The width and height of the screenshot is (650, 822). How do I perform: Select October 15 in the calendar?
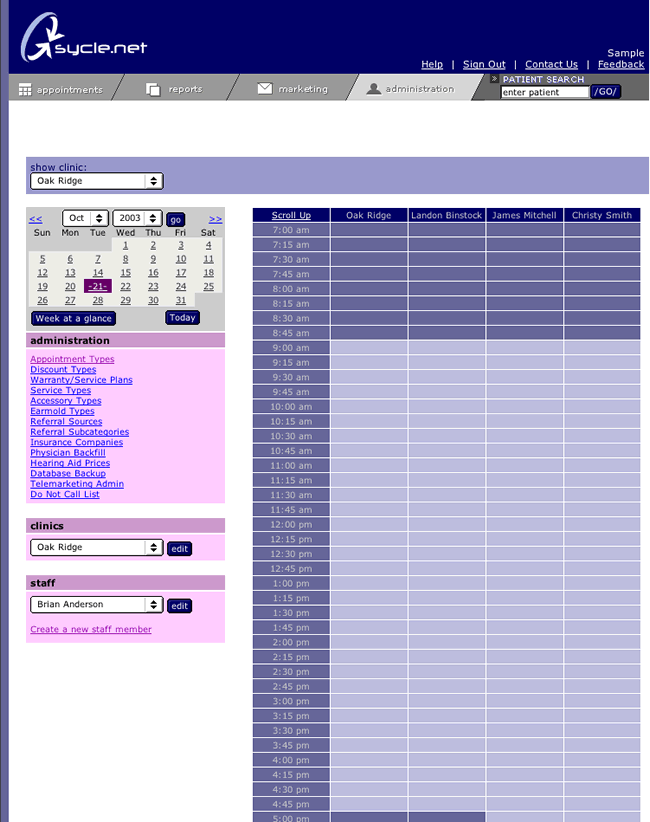125,272
